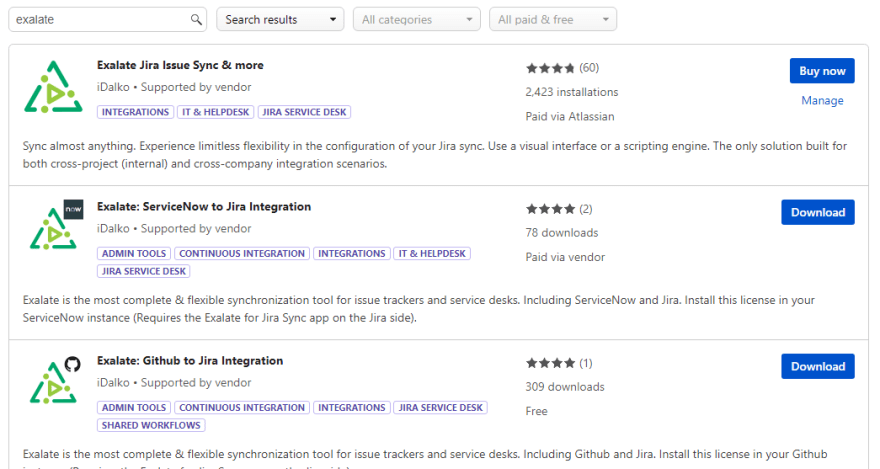This screenshot has width=880, height=469.
Task: Download Exalate Github to Jira Integration
Action: (x=818, y=367)
